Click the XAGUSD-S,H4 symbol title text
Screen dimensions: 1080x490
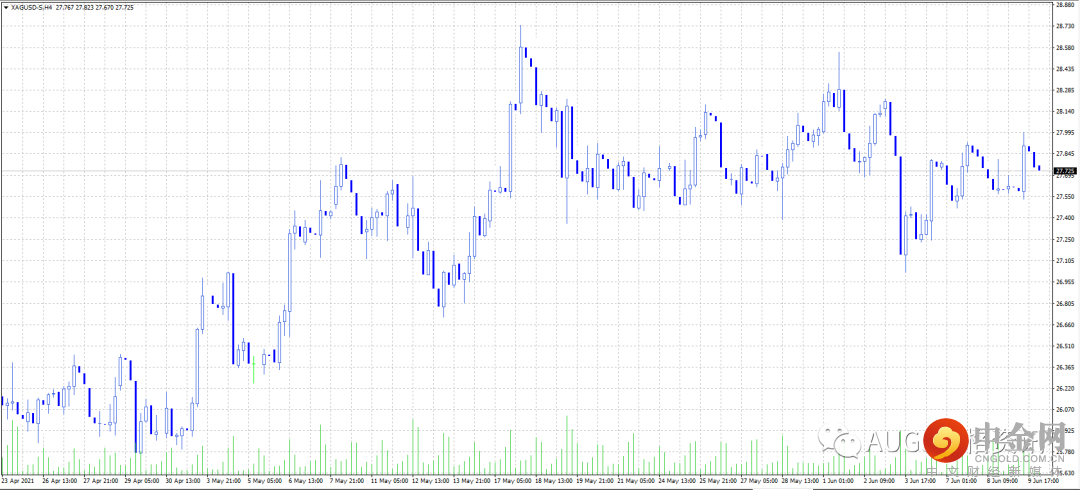[32, 7]
